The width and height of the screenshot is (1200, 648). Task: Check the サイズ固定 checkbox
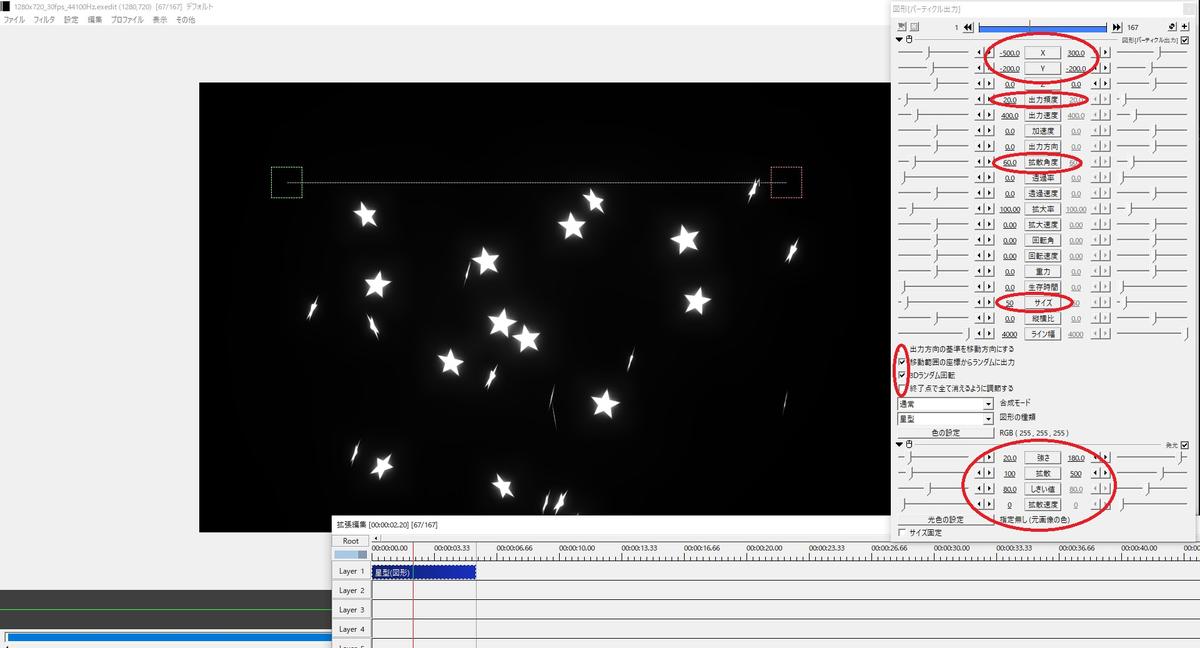pos(902,533)
